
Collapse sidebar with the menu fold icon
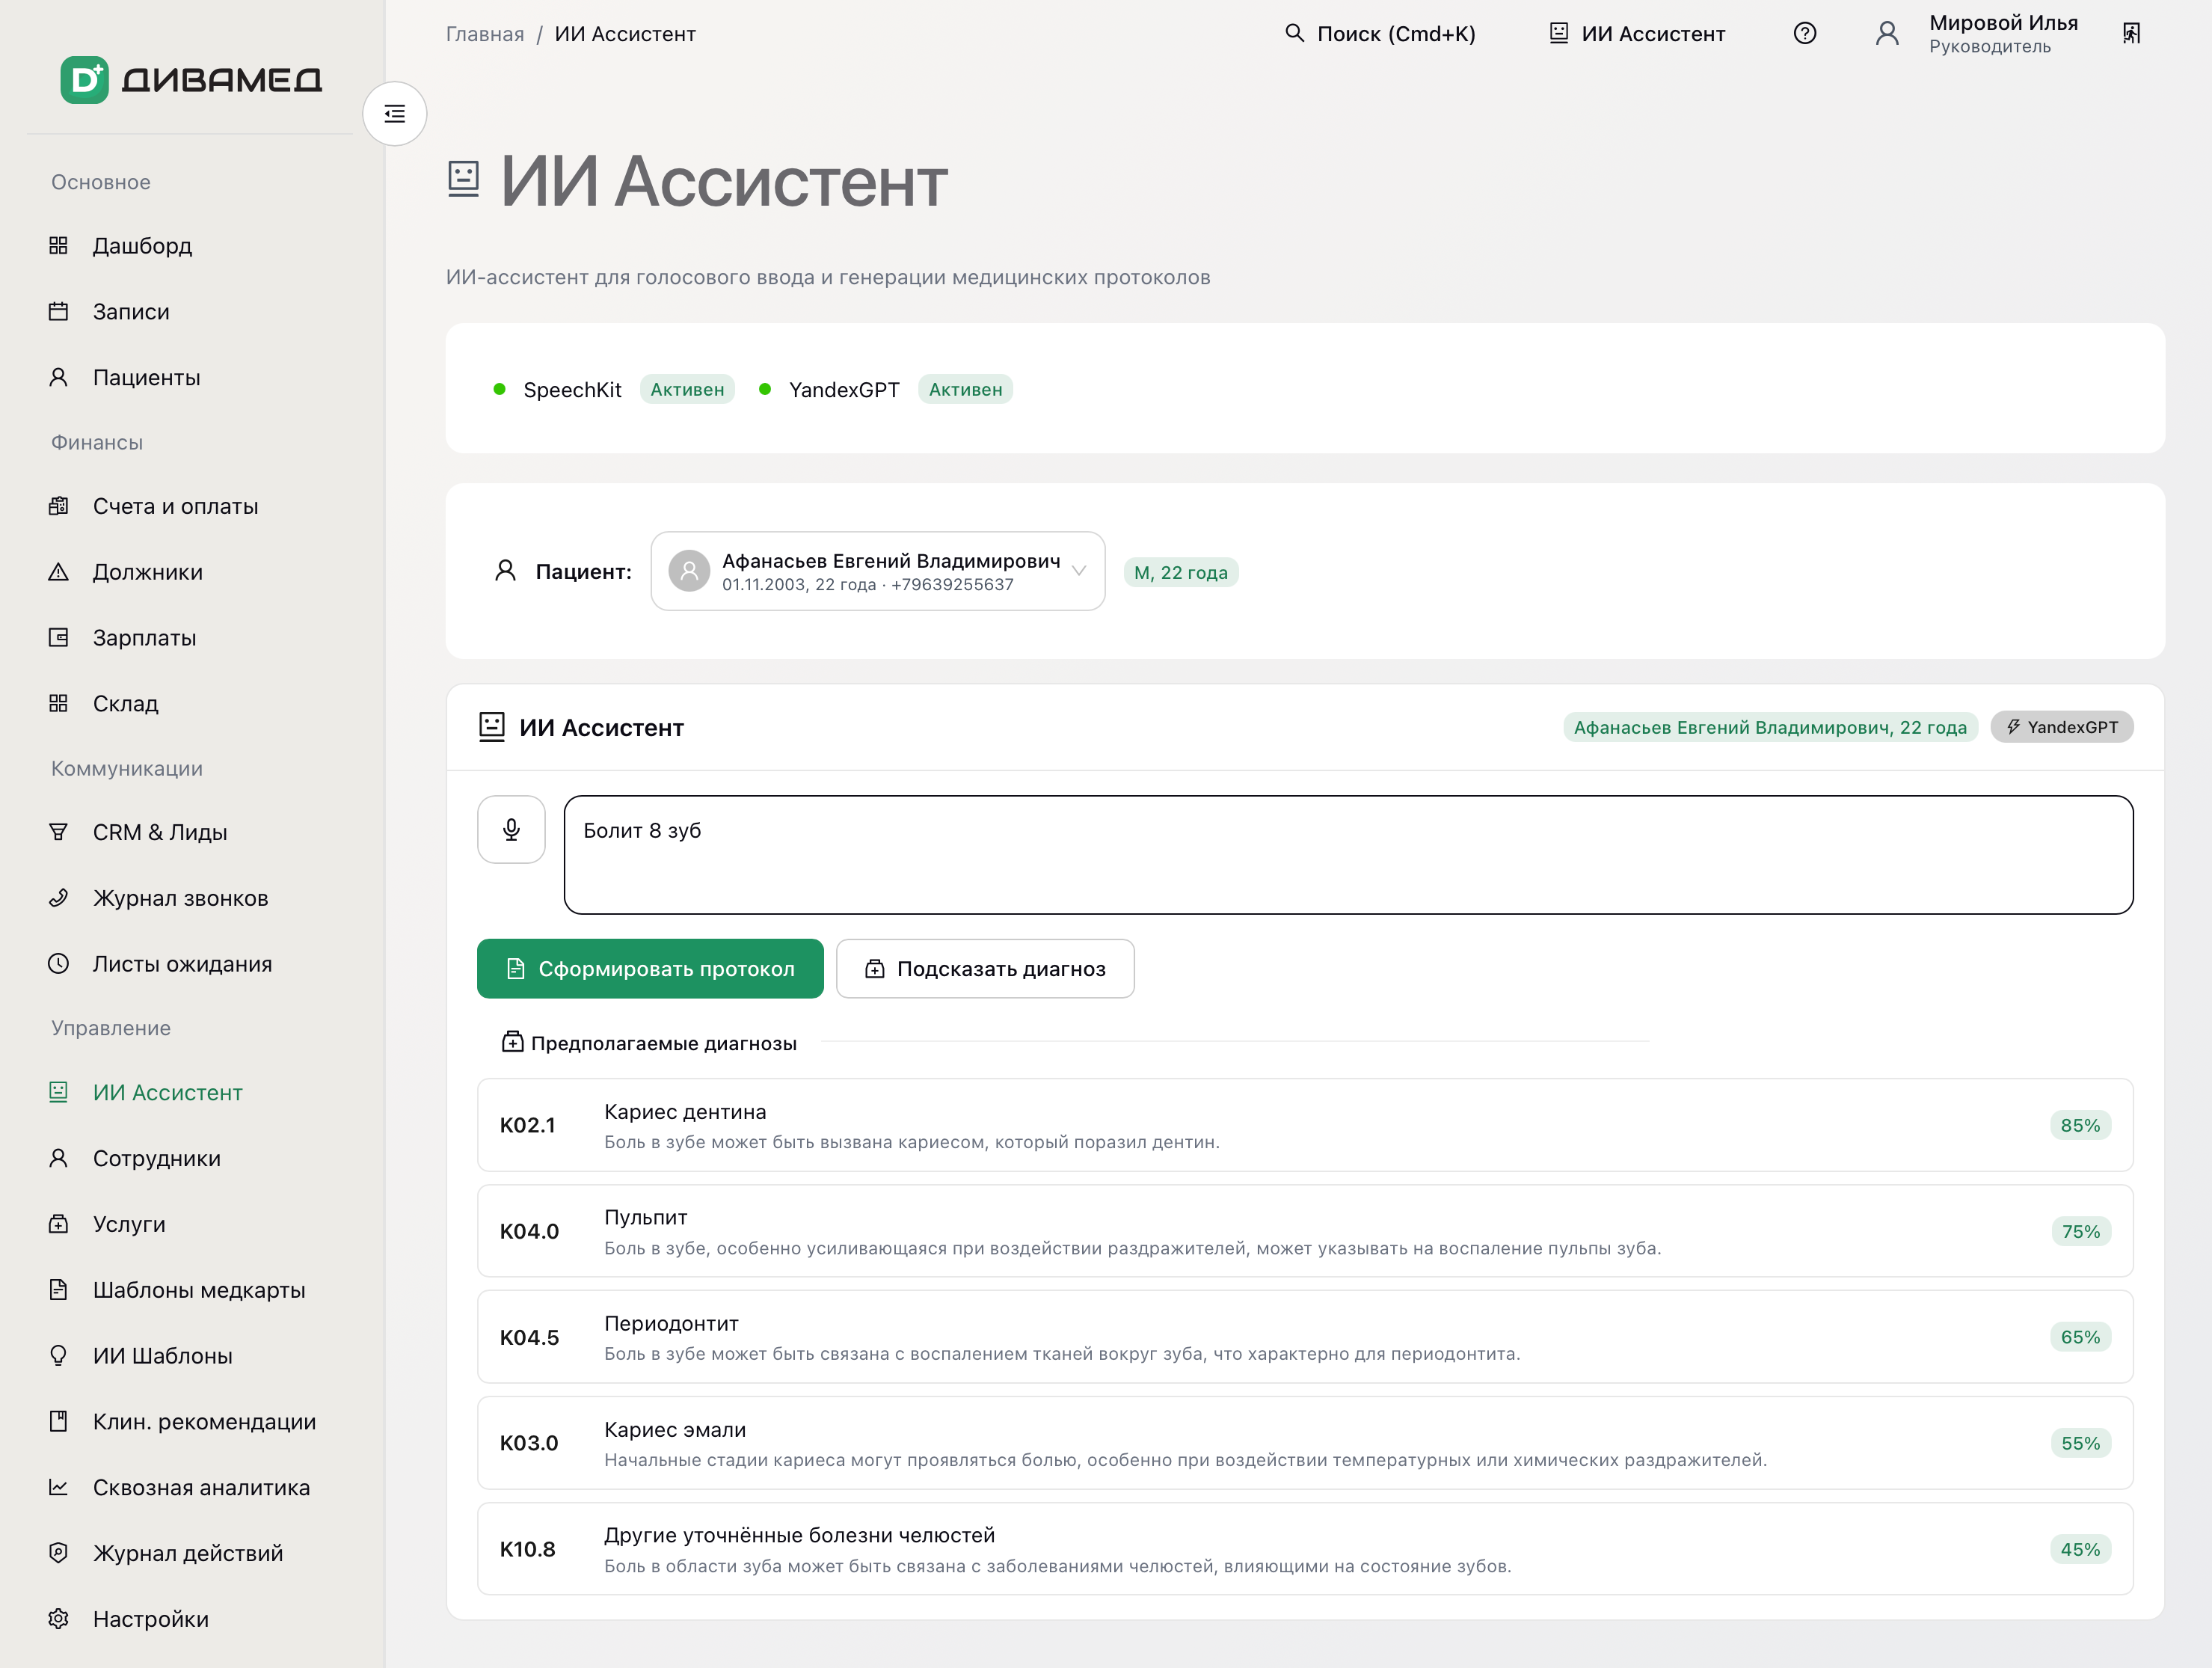[395, 114]
